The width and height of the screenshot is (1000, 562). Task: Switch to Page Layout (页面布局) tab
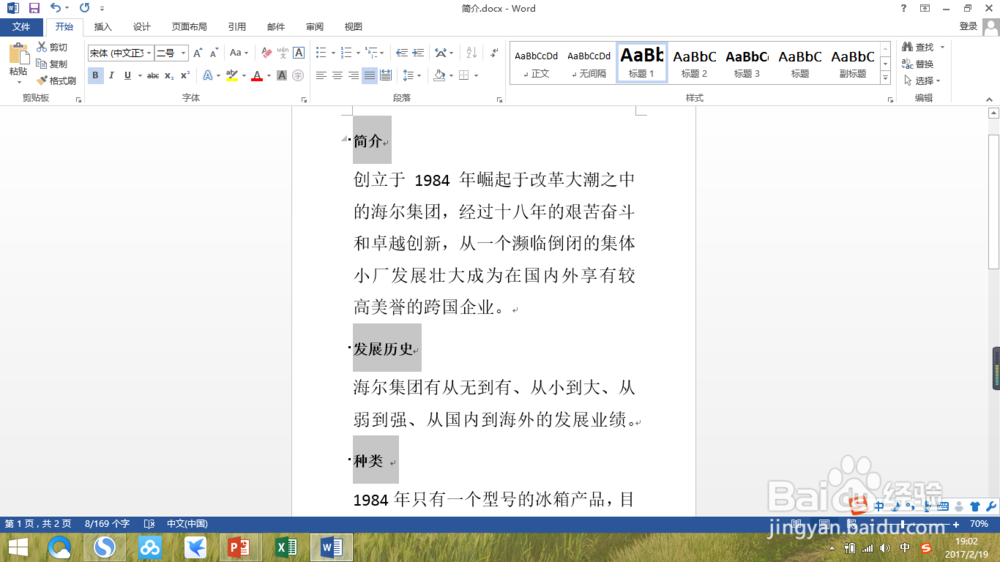(189, 27)
